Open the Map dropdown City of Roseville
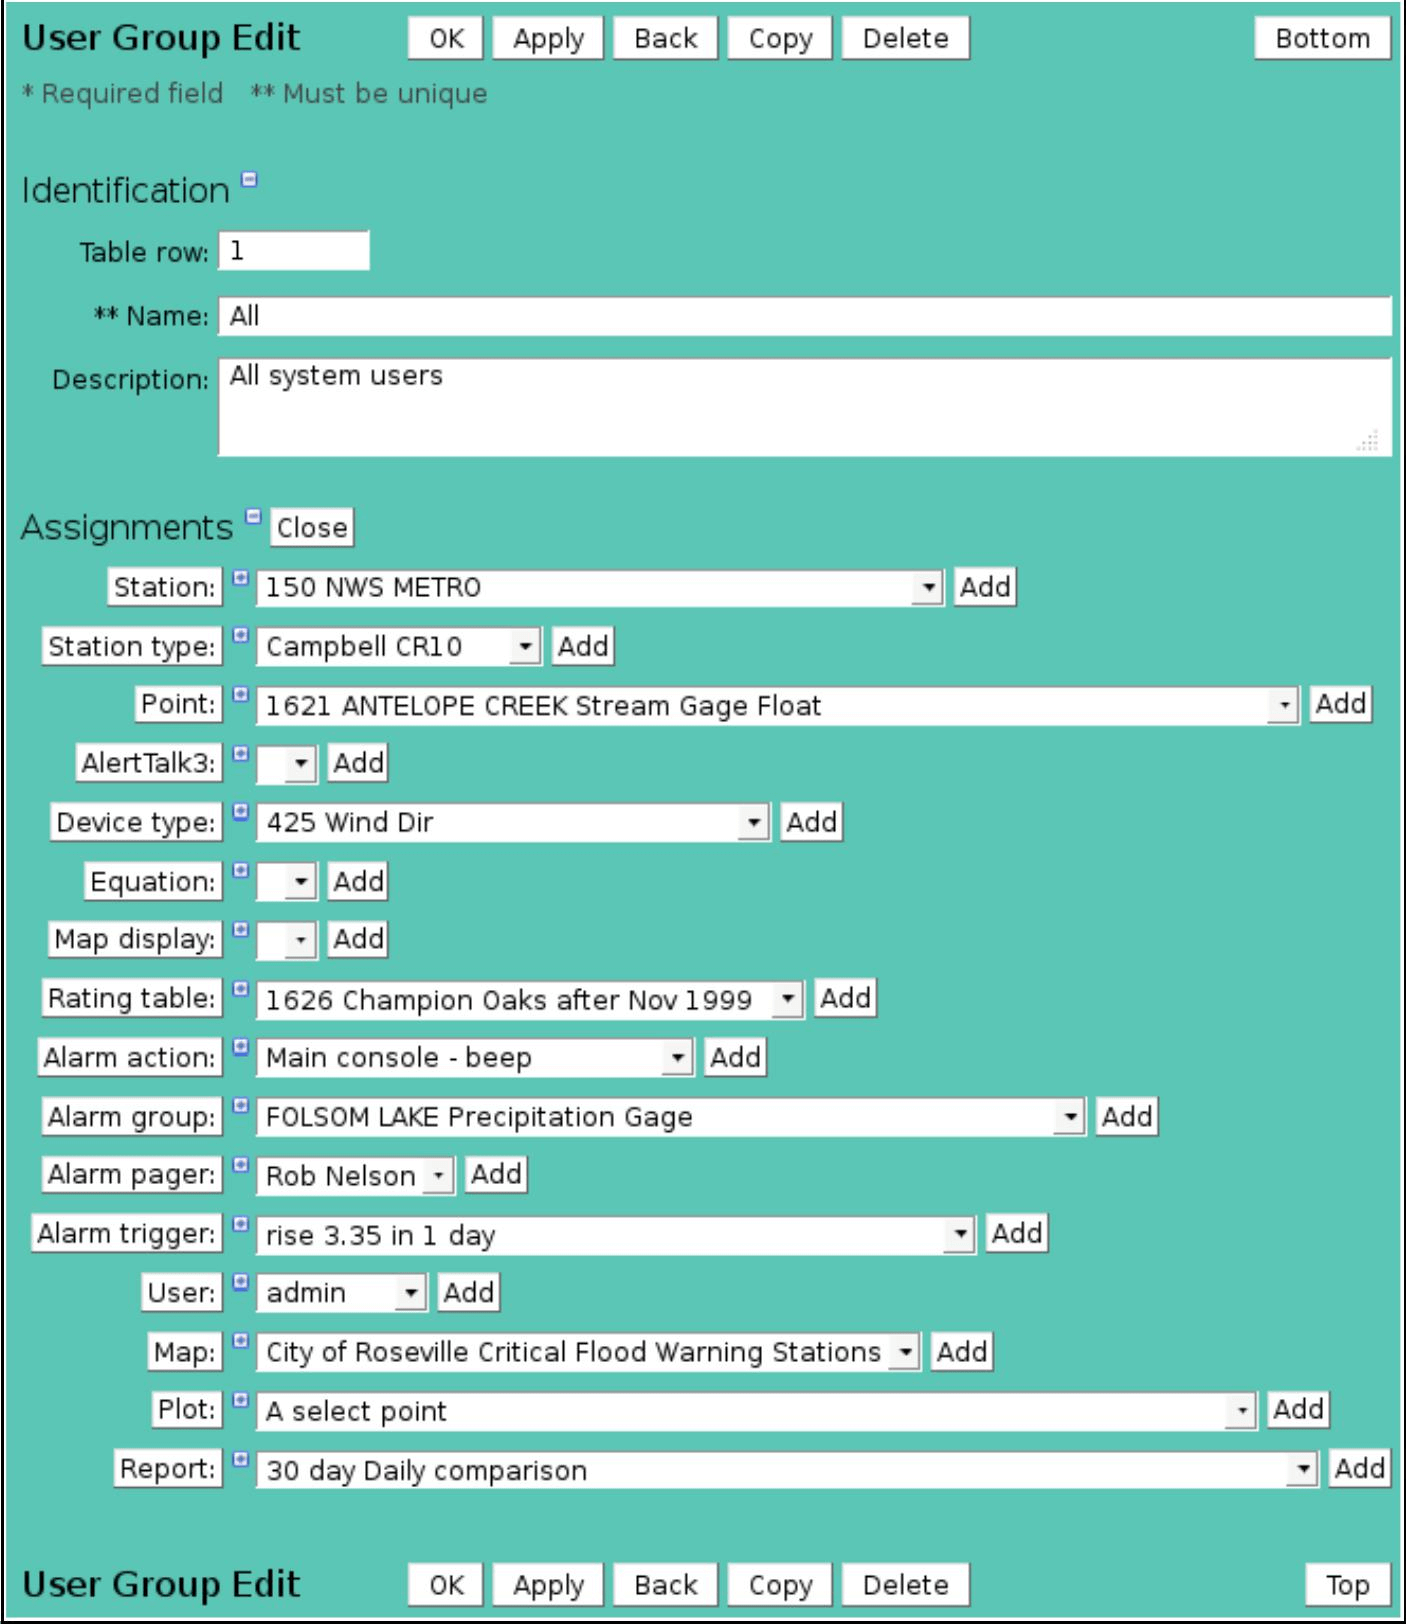The image size is (1406, 1624). 588,1352
